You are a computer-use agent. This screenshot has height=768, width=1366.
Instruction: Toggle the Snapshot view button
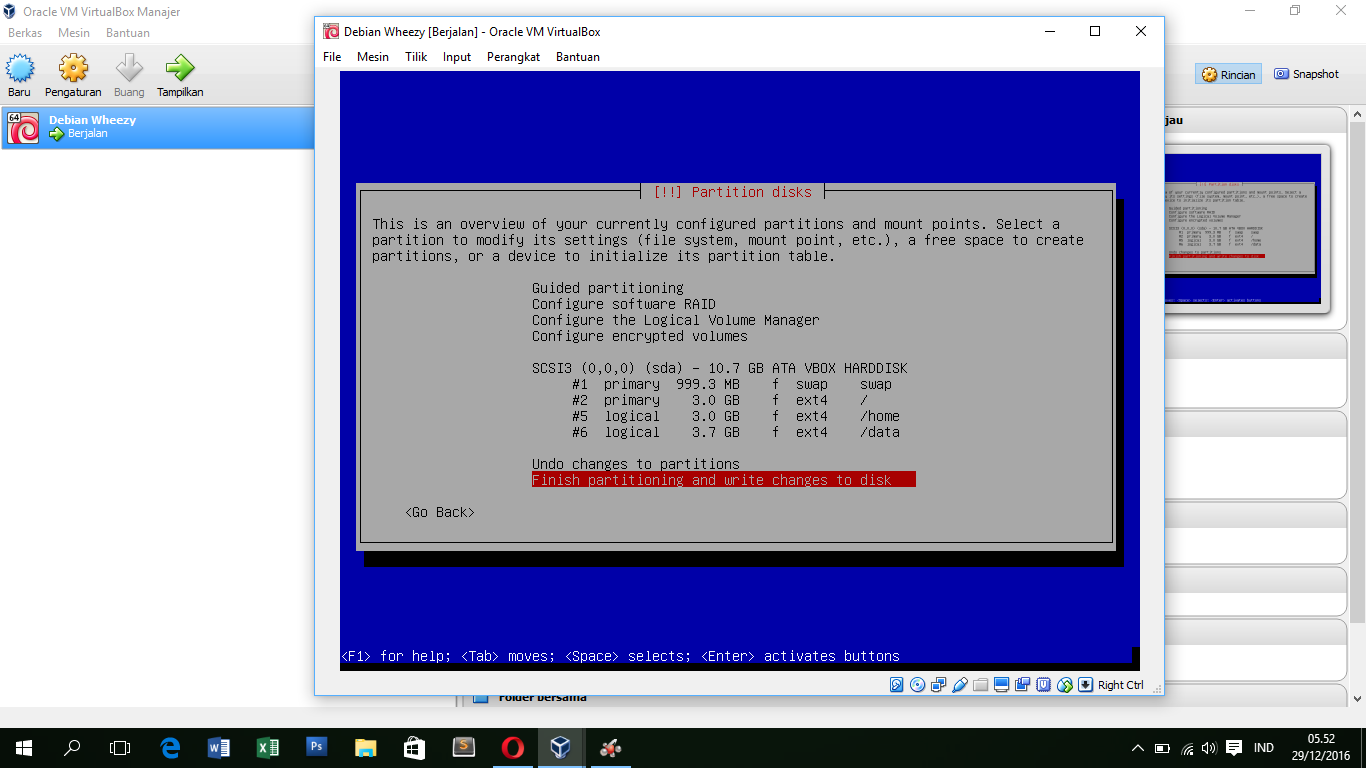click(1306, 74)
